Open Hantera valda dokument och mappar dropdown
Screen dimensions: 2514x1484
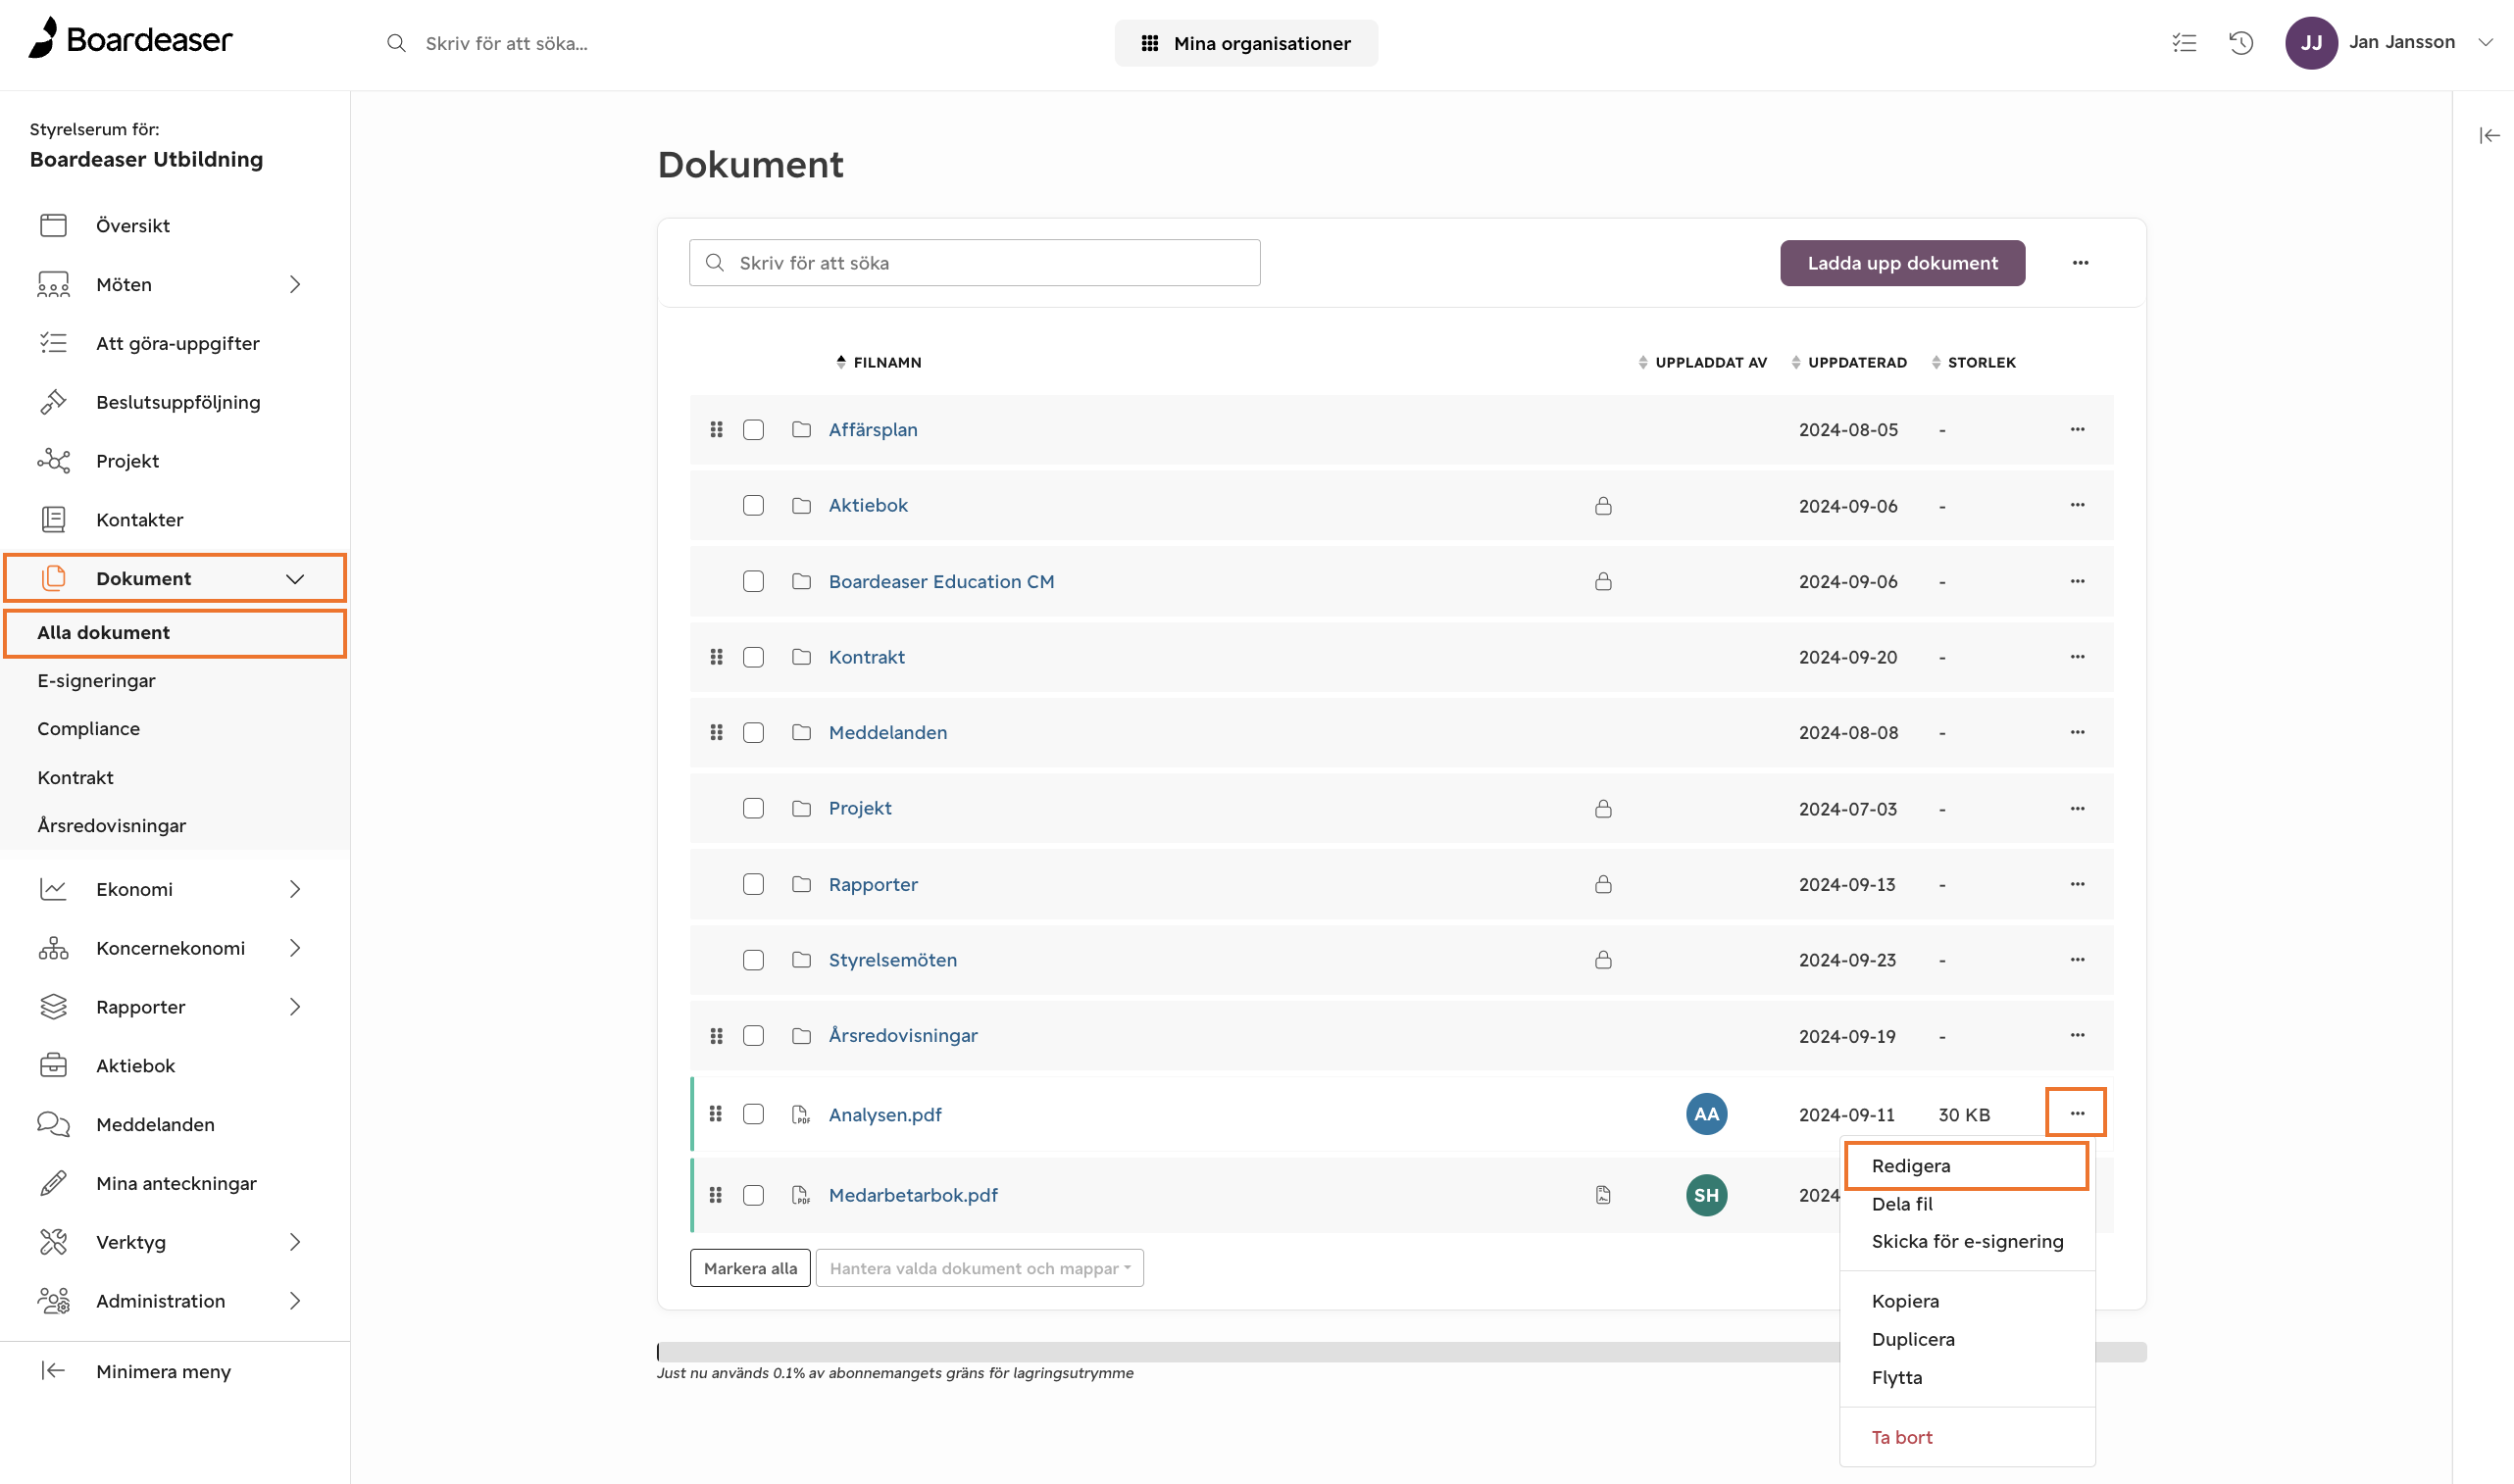(x=979, y=1268)
